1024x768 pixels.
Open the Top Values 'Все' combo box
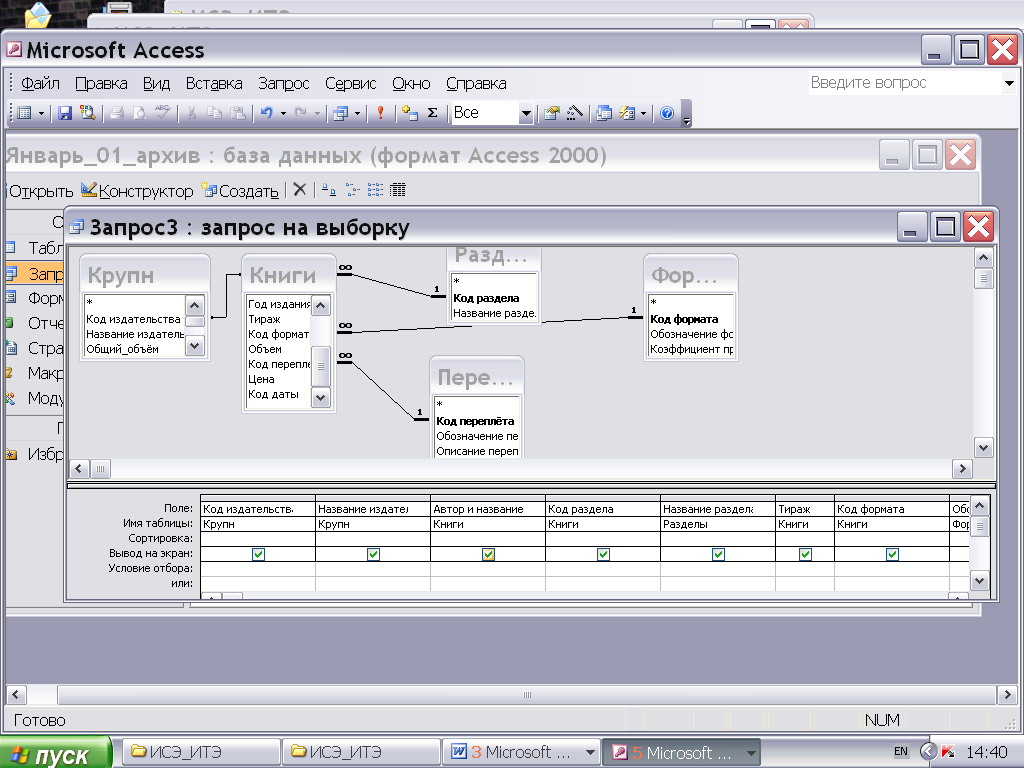tap(492, 113)
